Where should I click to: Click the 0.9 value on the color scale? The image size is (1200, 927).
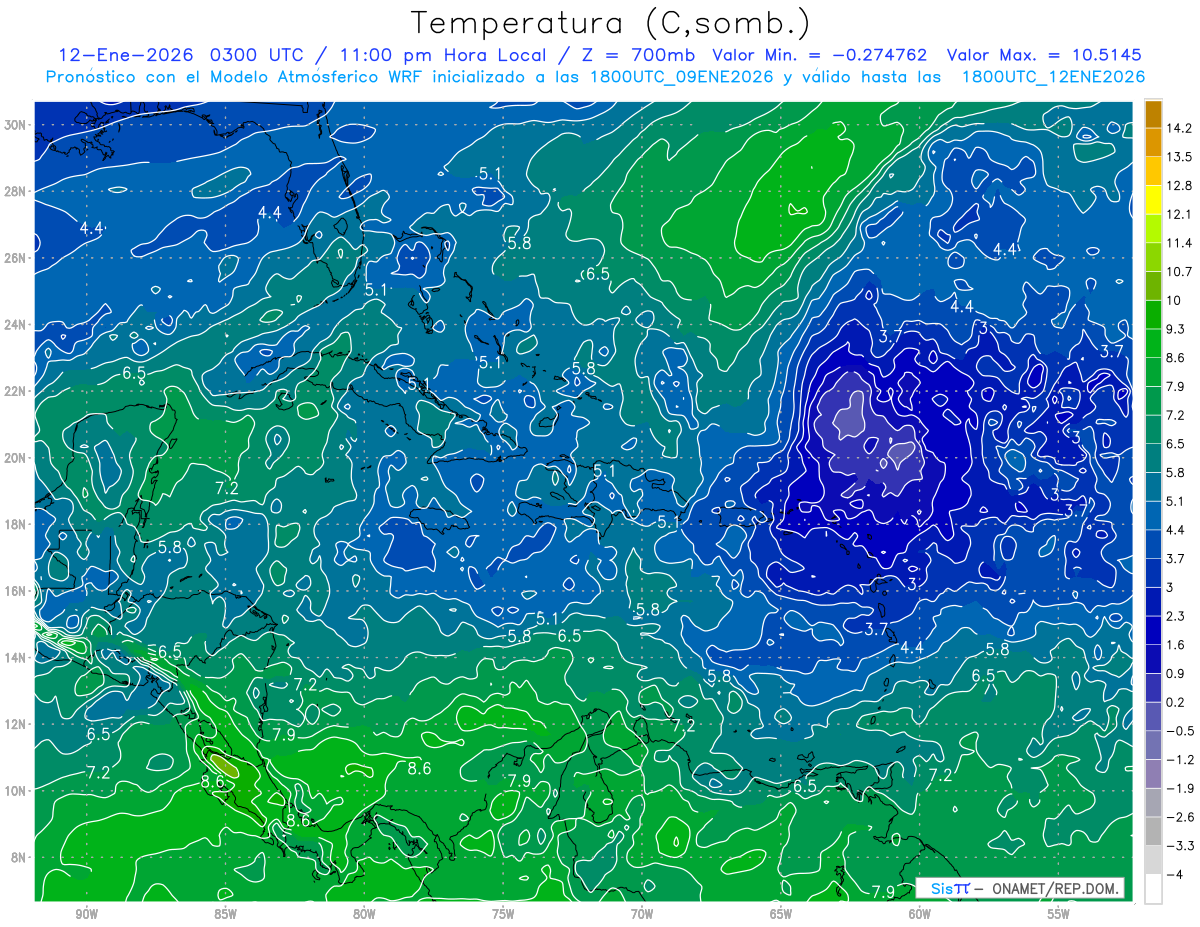[1176, 673]
